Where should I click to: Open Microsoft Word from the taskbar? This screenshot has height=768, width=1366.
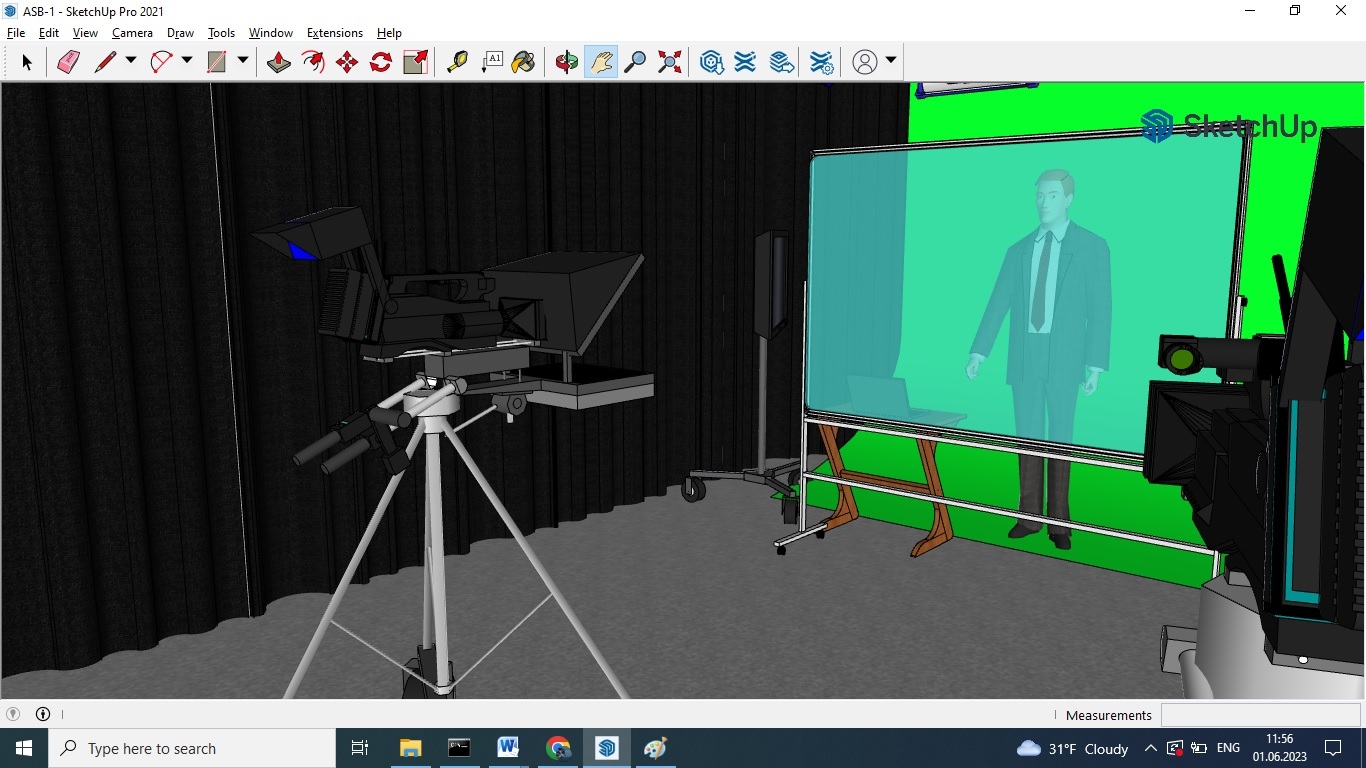click(508, 748)
